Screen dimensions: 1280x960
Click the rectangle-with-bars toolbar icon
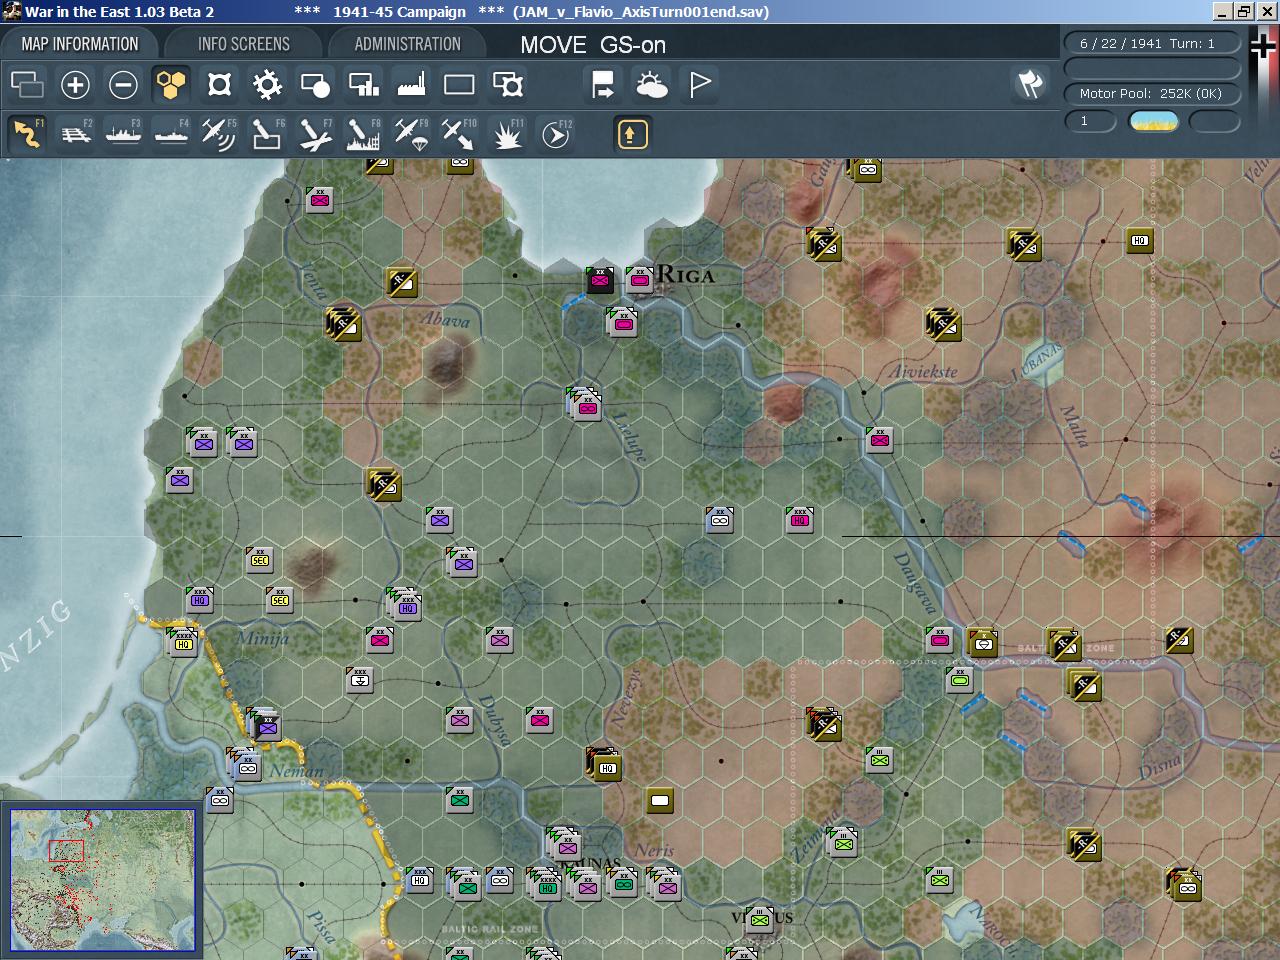coord(363,85)
